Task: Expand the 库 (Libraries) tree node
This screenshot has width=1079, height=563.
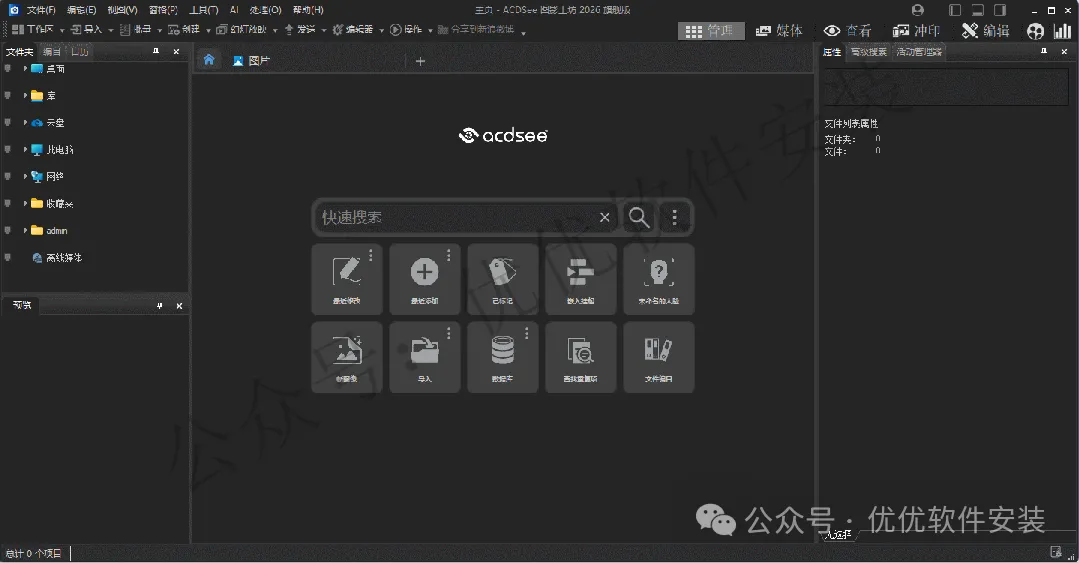Action: (x=25, y=96)
